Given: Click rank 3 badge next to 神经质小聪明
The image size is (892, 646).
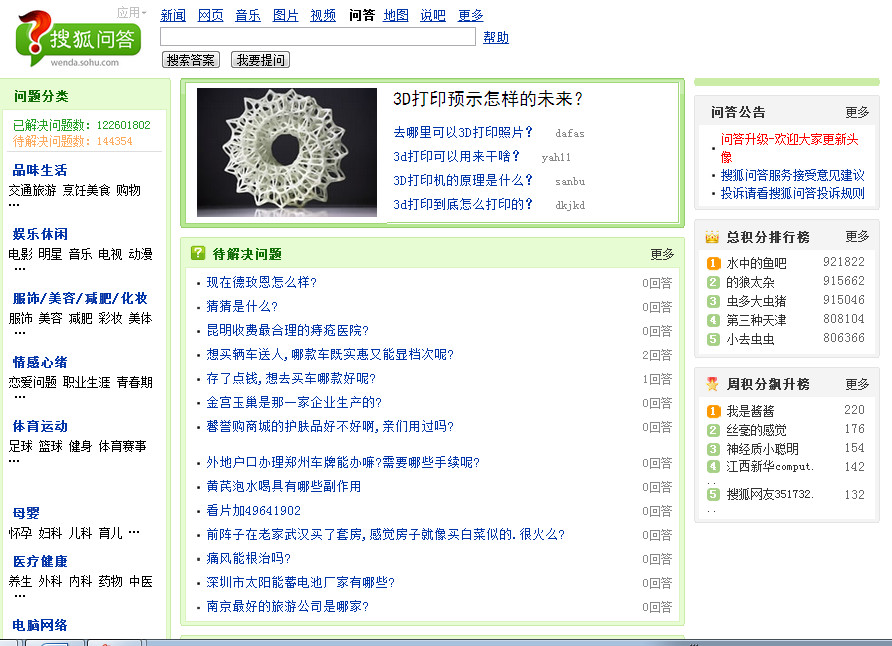Looking at the screenshot, I should click(x=713, y=449).
